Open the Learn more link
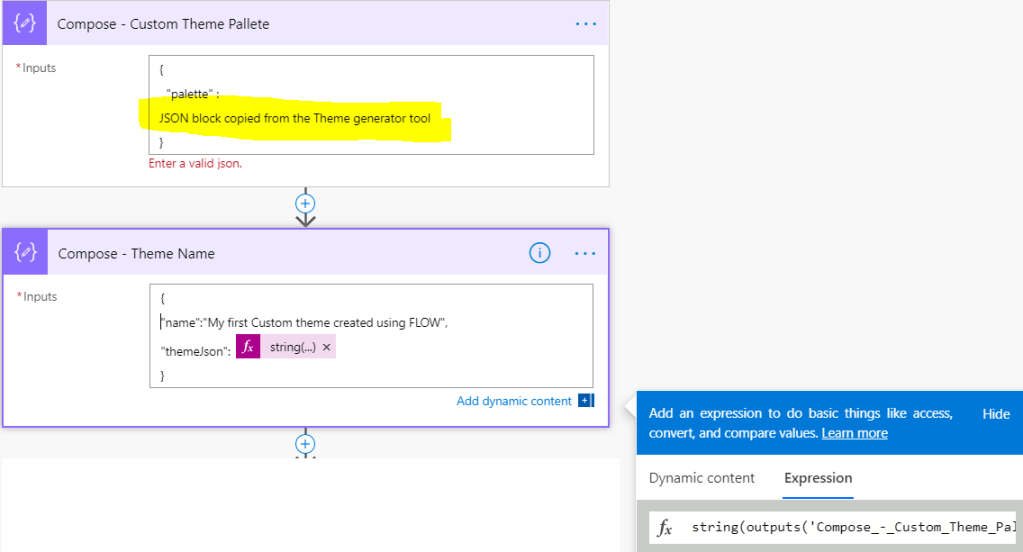 854,433
